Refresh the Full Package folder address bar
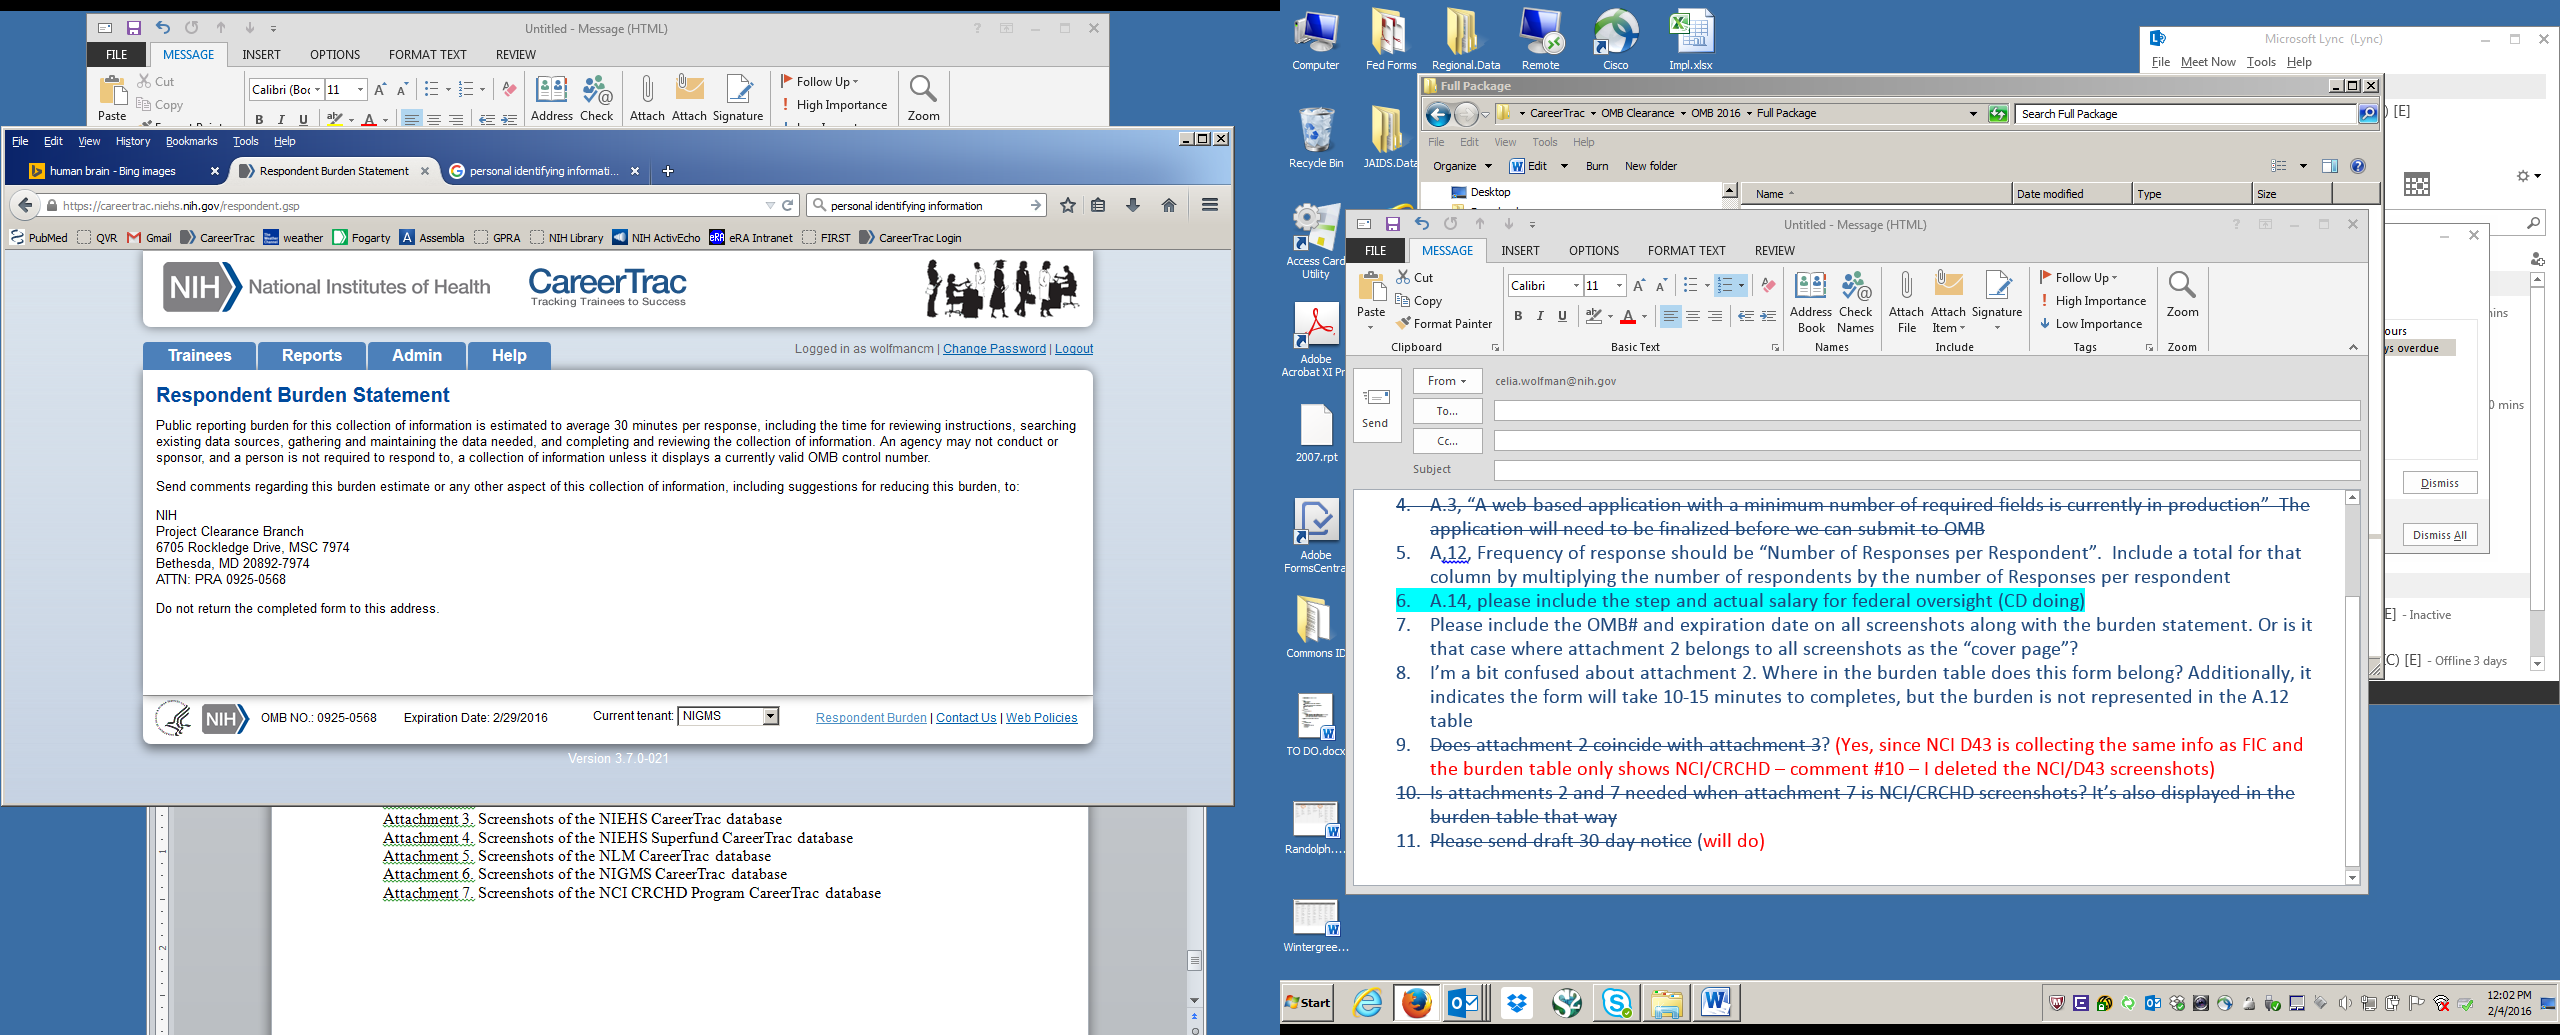The height and width of the screenshot is (1035, 2560). (1998, 114)
